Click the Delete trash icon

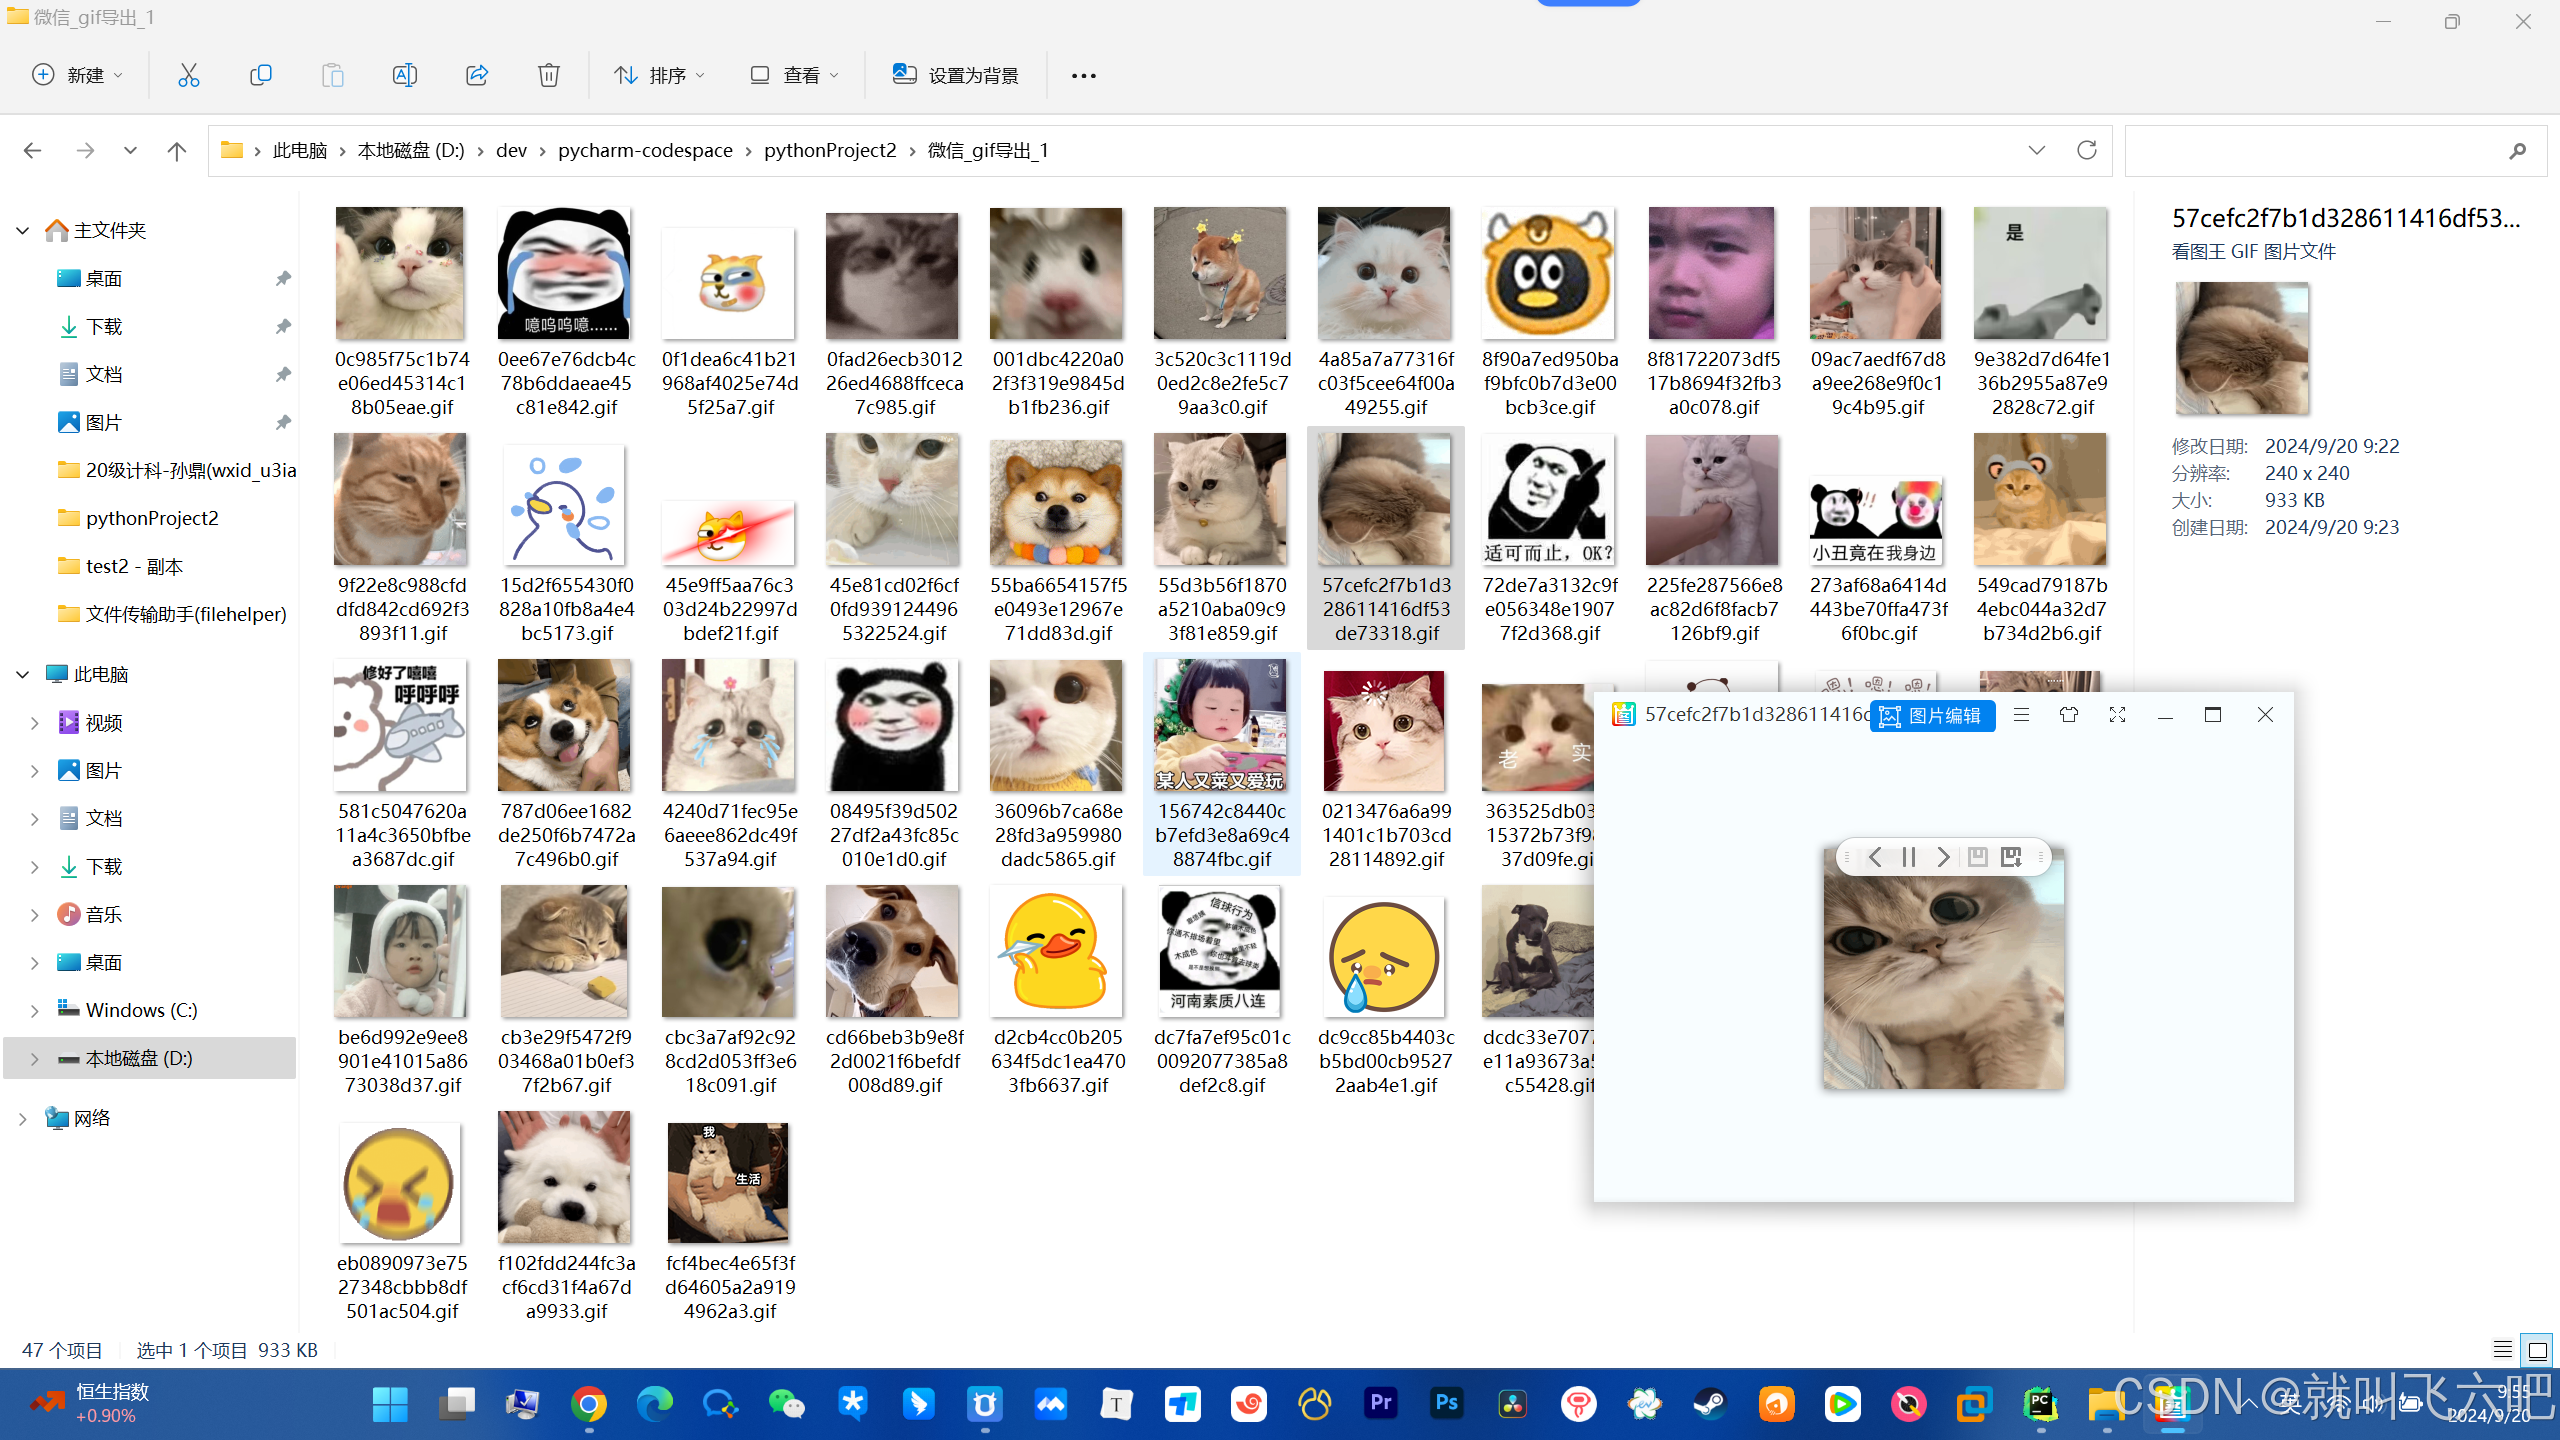coord(548,75)
